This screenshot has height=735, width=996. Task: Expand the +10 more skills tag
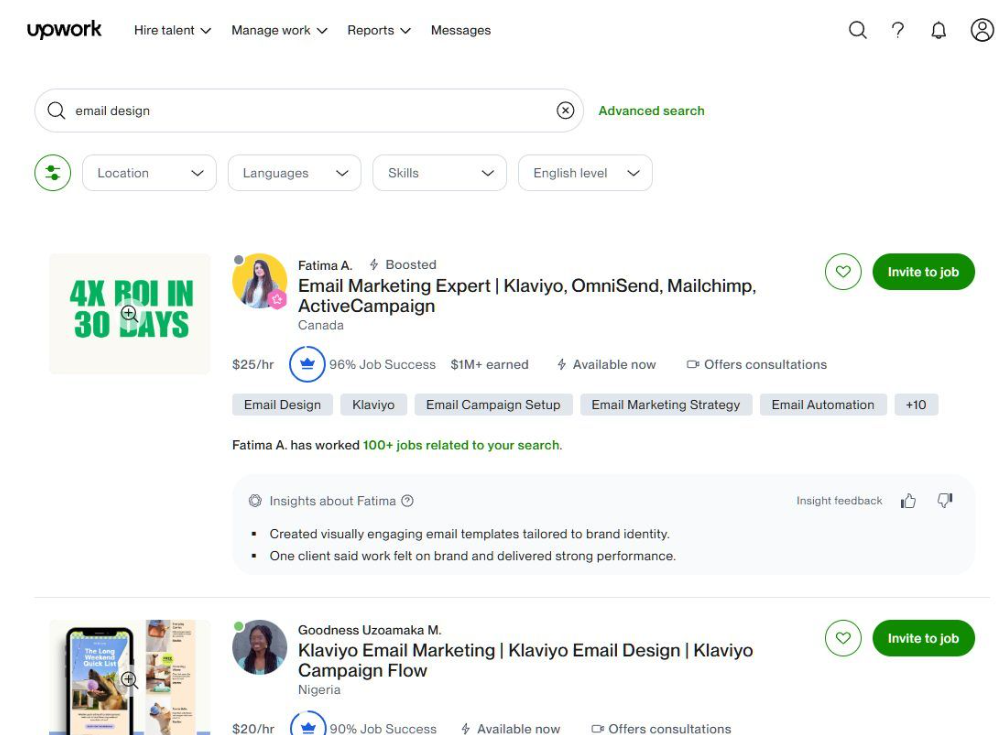pyautogui.click(x=915, y=405)
